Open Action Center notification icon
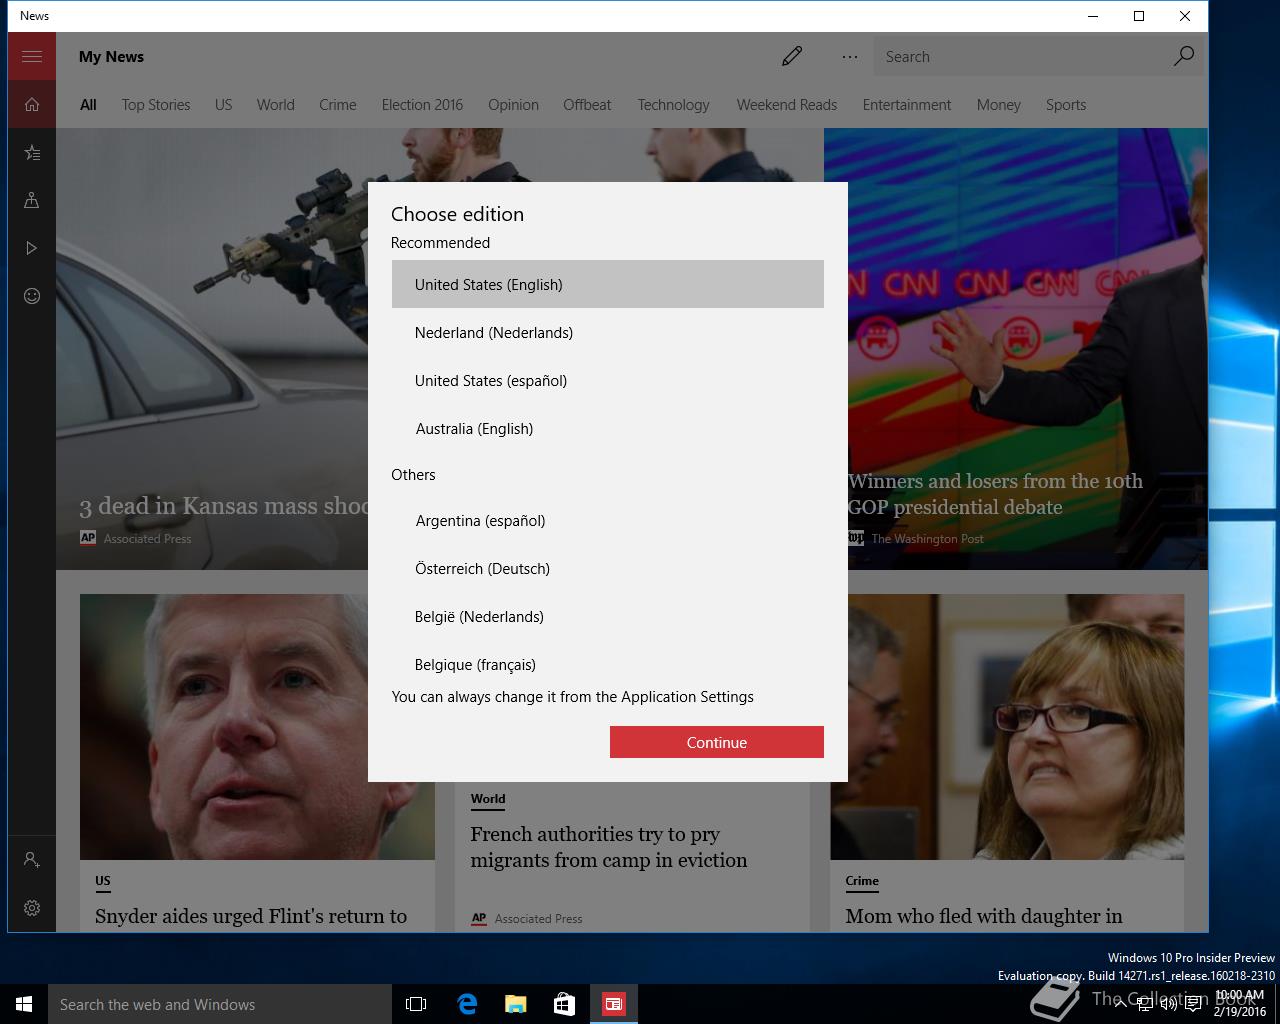The image size is (1280, 1024). (1194, 1004)
